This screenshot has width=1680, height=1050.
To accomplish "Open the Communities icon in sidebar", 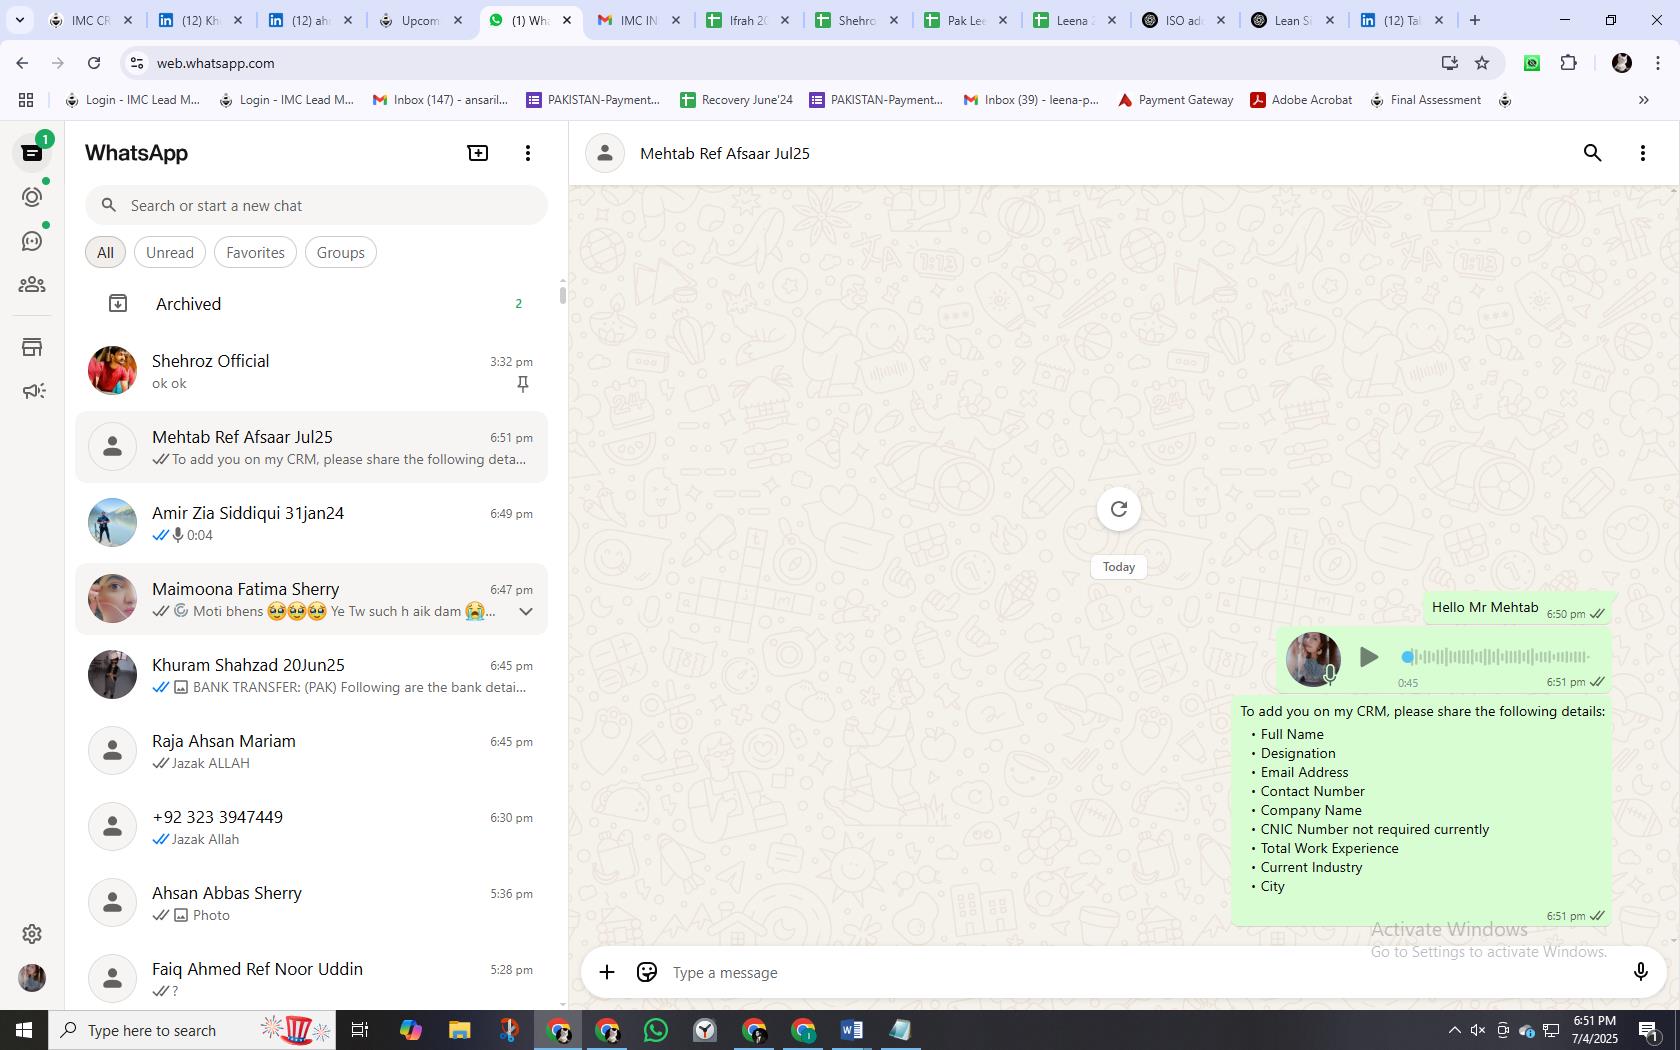I will click(32, 285).
